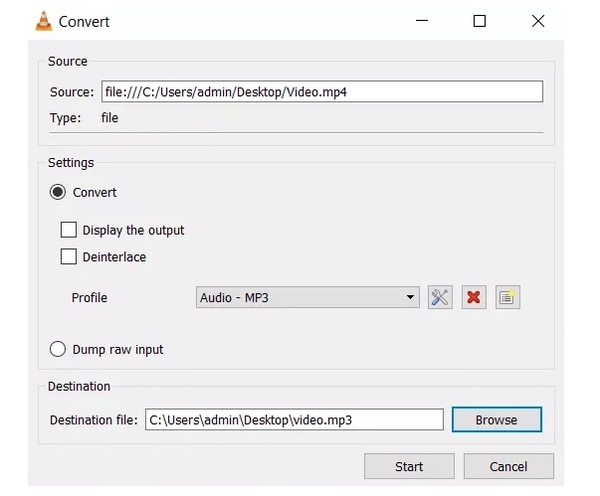Click the 'Profile' label text
The width and height of the screenshot is (600, 496).
(90, 297)
